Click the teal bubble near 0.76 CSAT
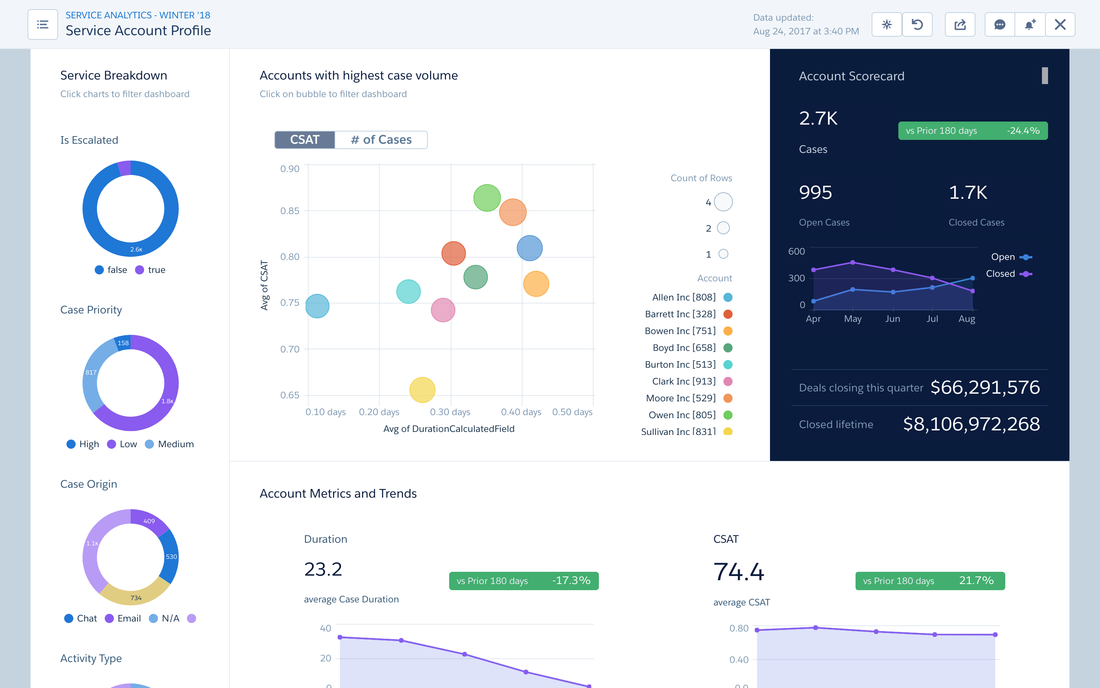1100x688 pixels. (x=408, y=292)
